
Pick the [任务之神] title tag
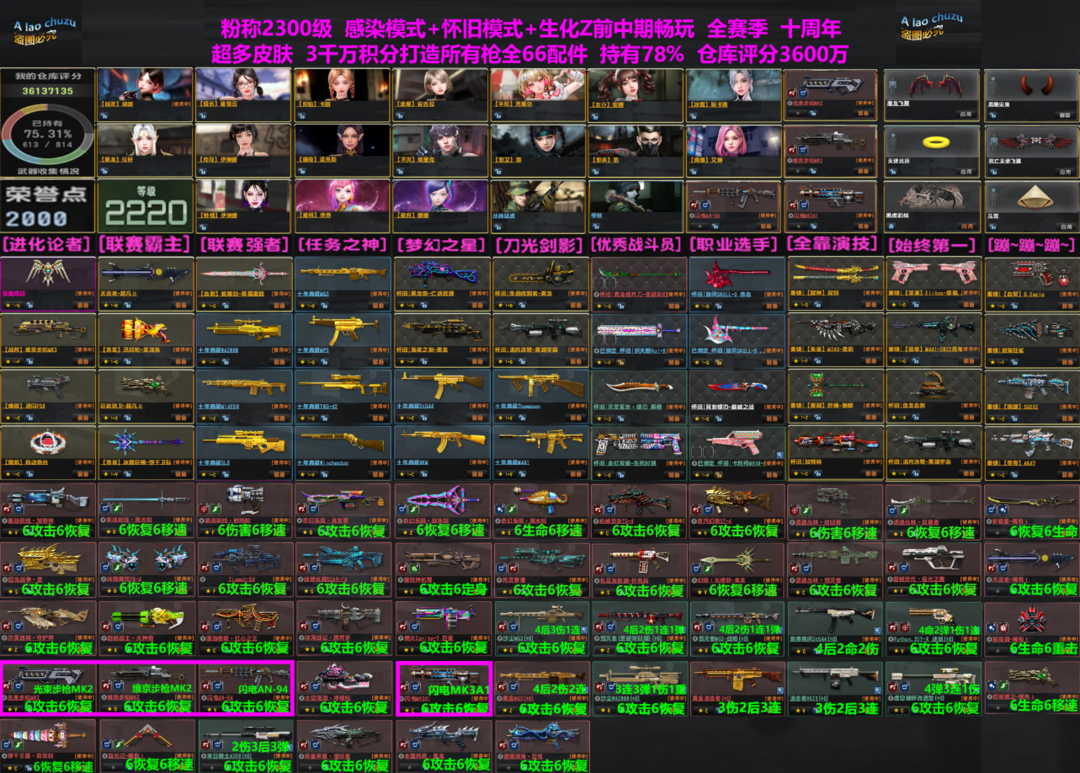342,245
